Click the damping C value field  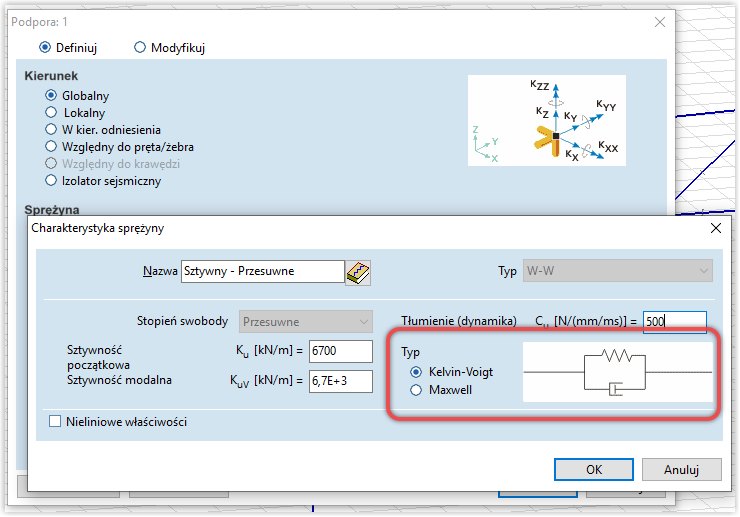(674, 322)
